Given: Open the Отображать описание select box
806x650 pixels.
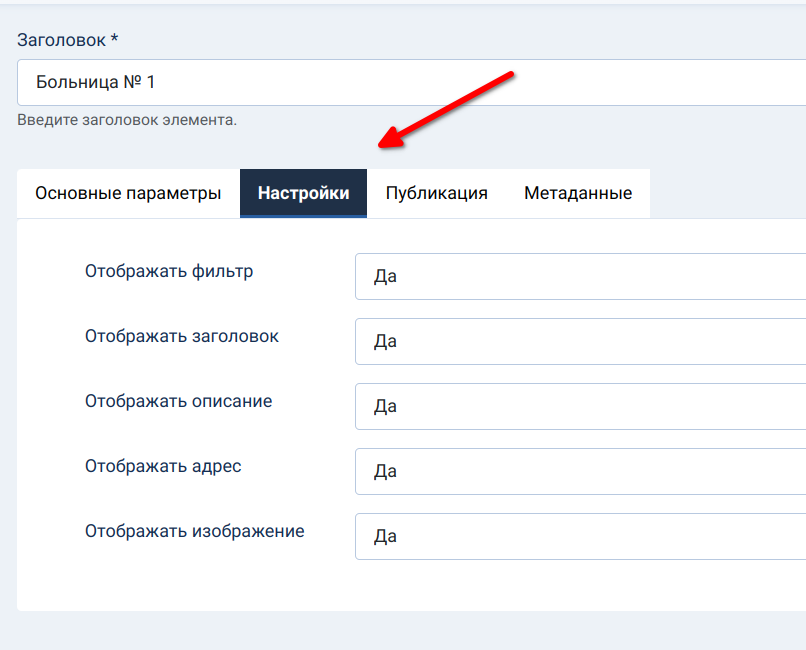Looking at the screenshot, I should pos(580,406).
